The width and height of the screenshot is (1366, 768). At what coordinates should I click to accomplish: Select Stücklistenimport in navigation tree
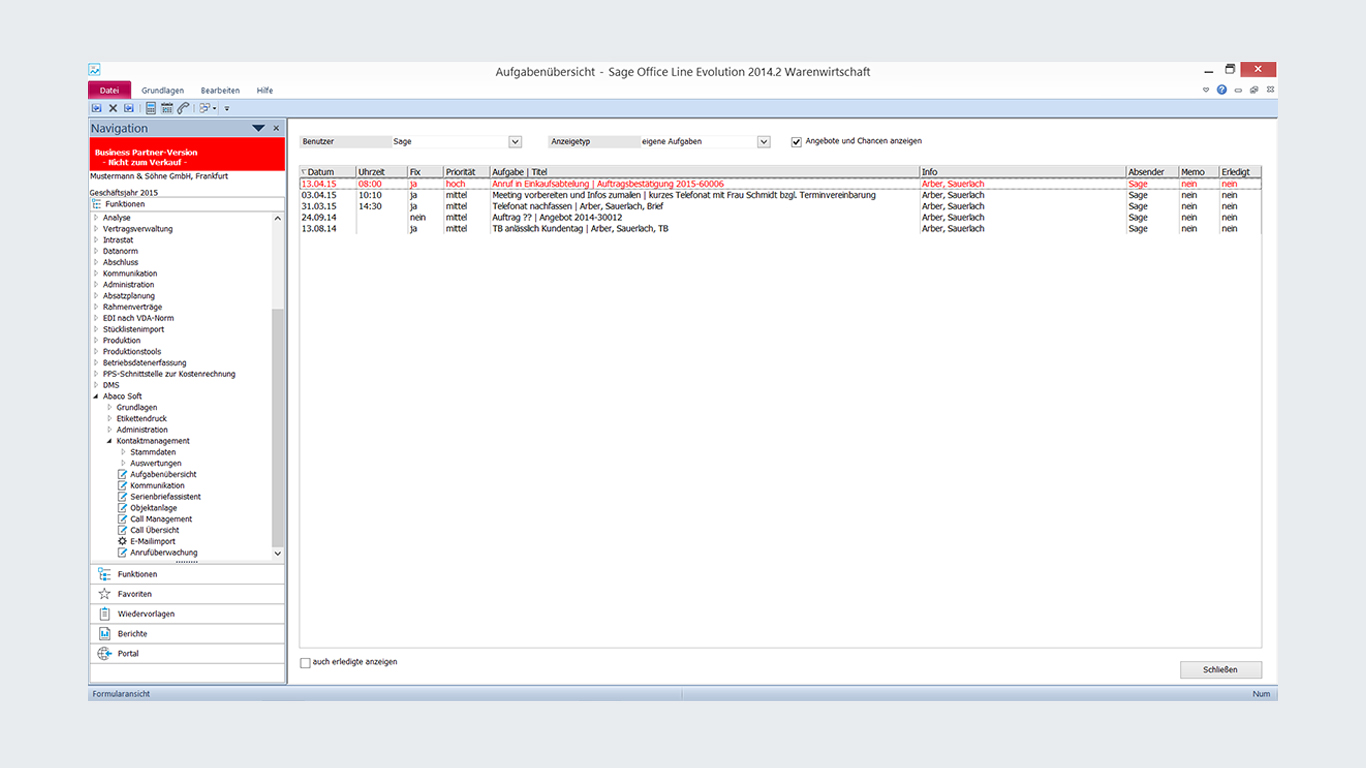[134, 329]
